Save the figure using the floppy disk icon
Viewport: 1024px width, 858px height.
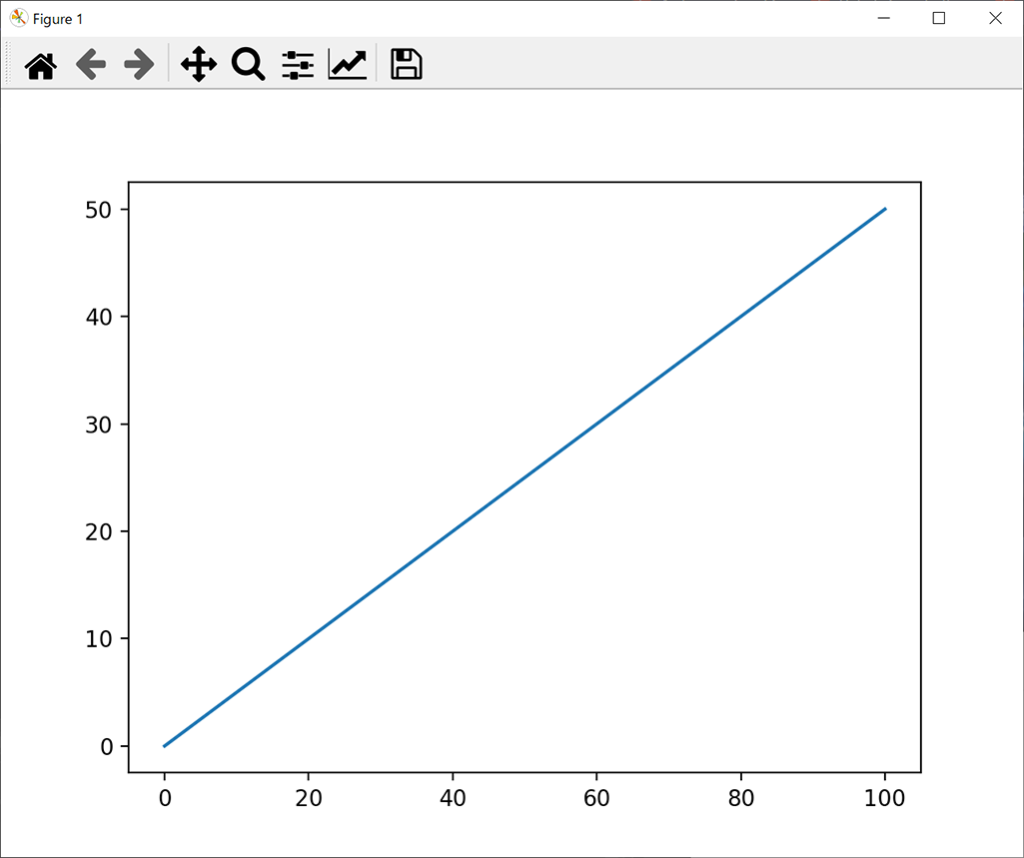[406, 66]
